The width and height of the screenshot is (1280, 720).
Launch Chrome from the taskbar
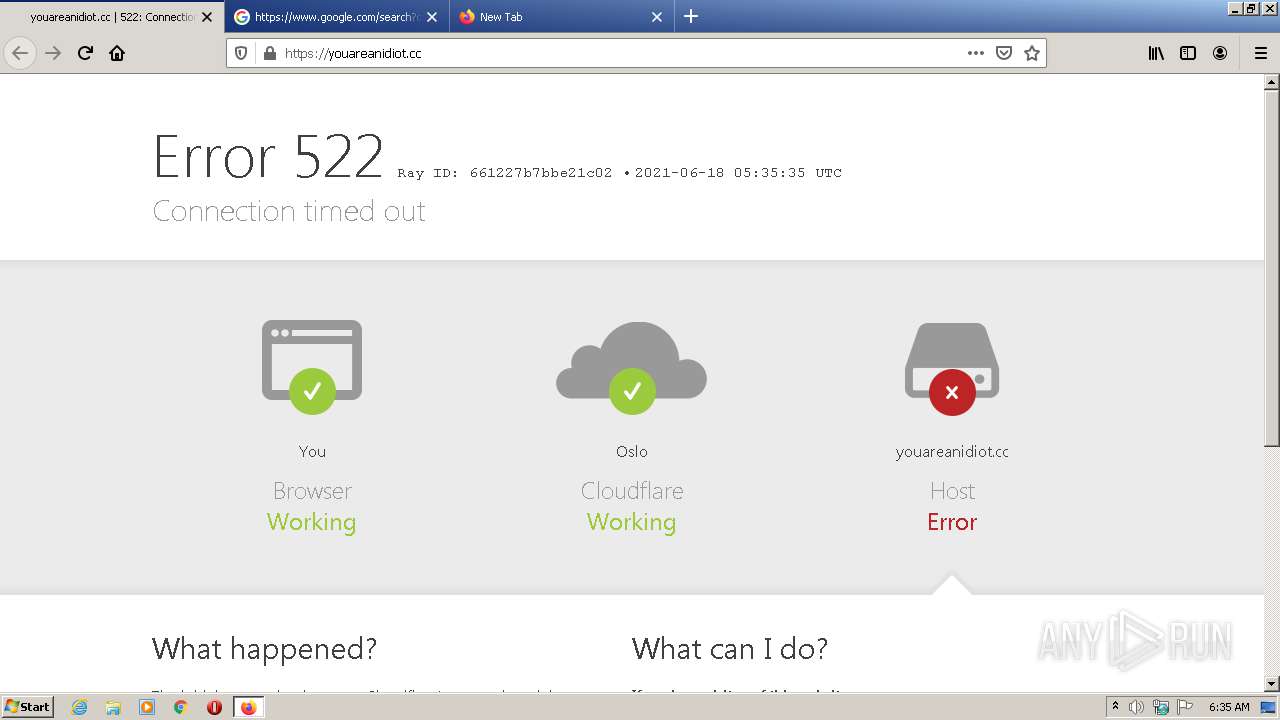coord(181,707)
